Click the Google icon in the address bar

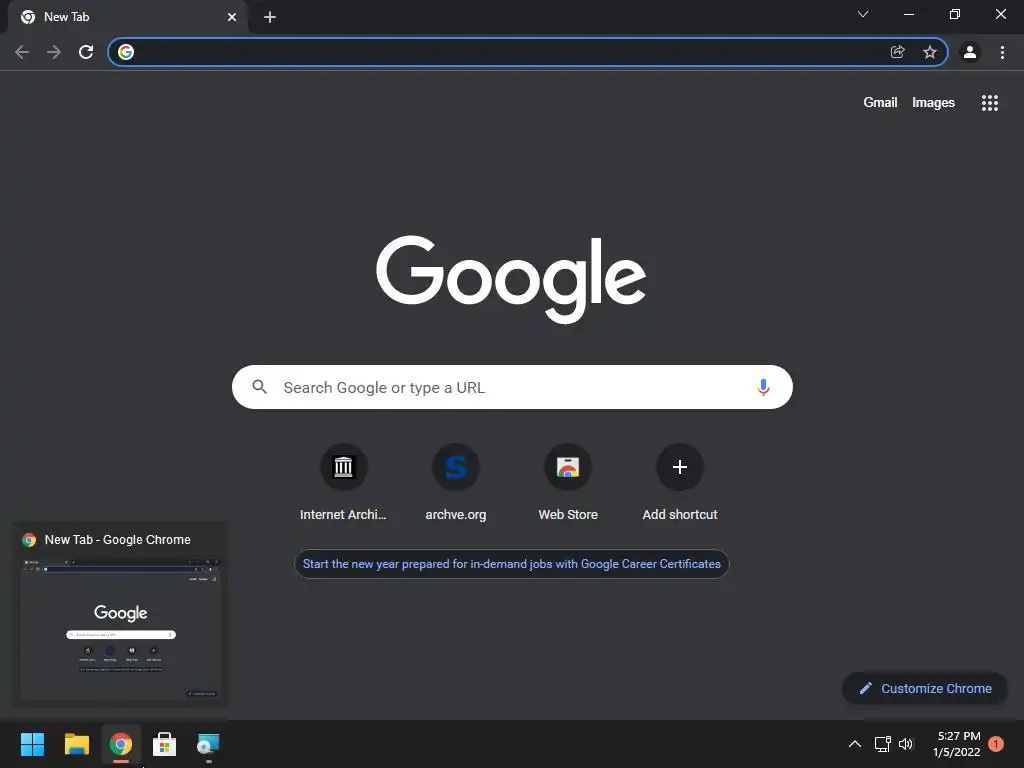(126, 52)
